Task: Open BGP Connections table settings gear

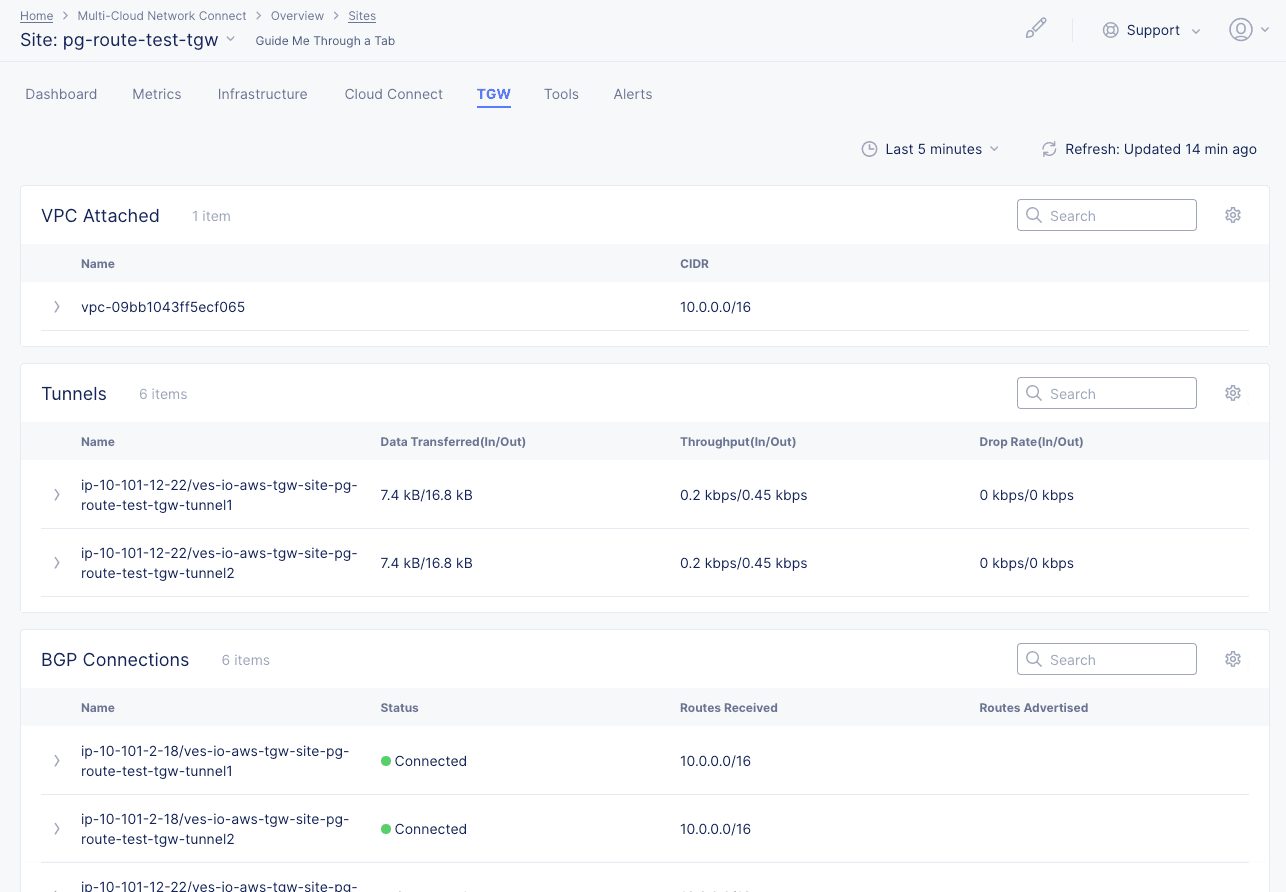Action: (x=1233, y=659)
